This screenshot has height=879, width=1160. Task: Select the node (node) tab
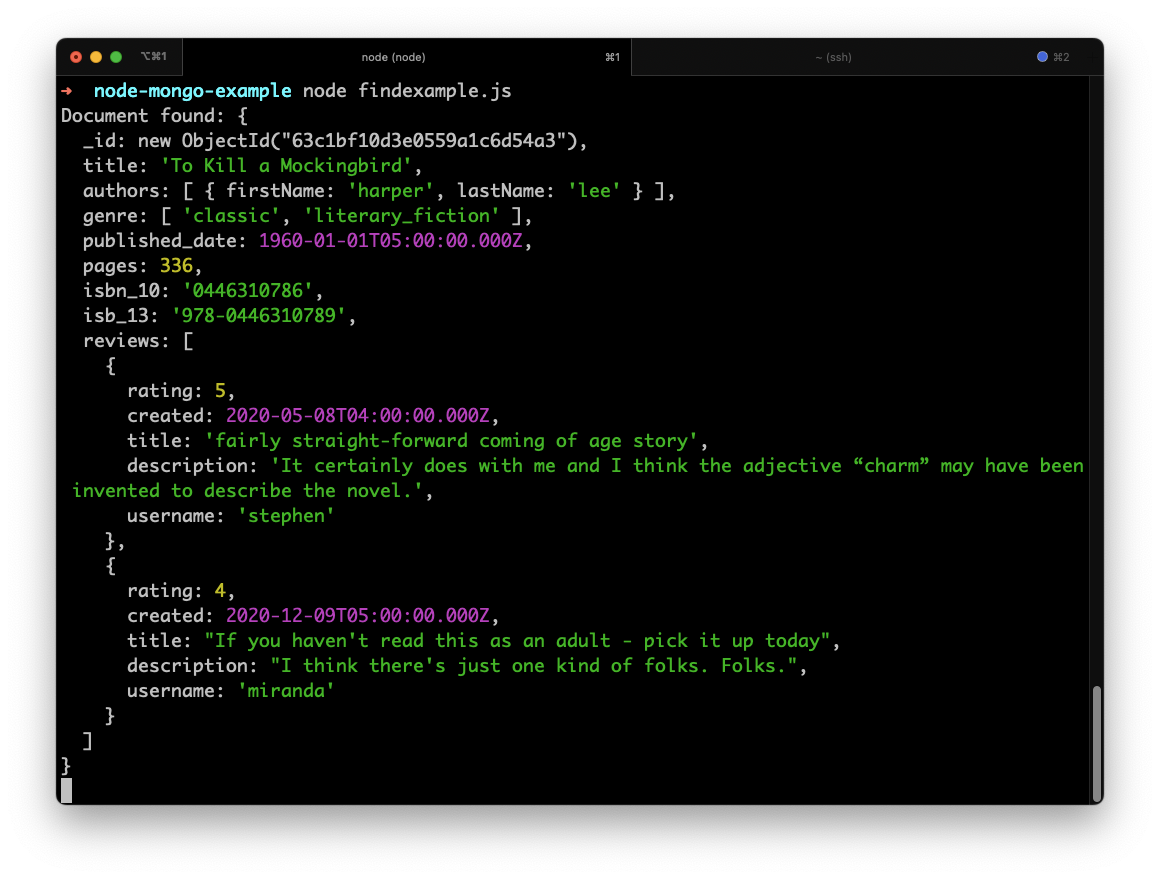[393, 57]
